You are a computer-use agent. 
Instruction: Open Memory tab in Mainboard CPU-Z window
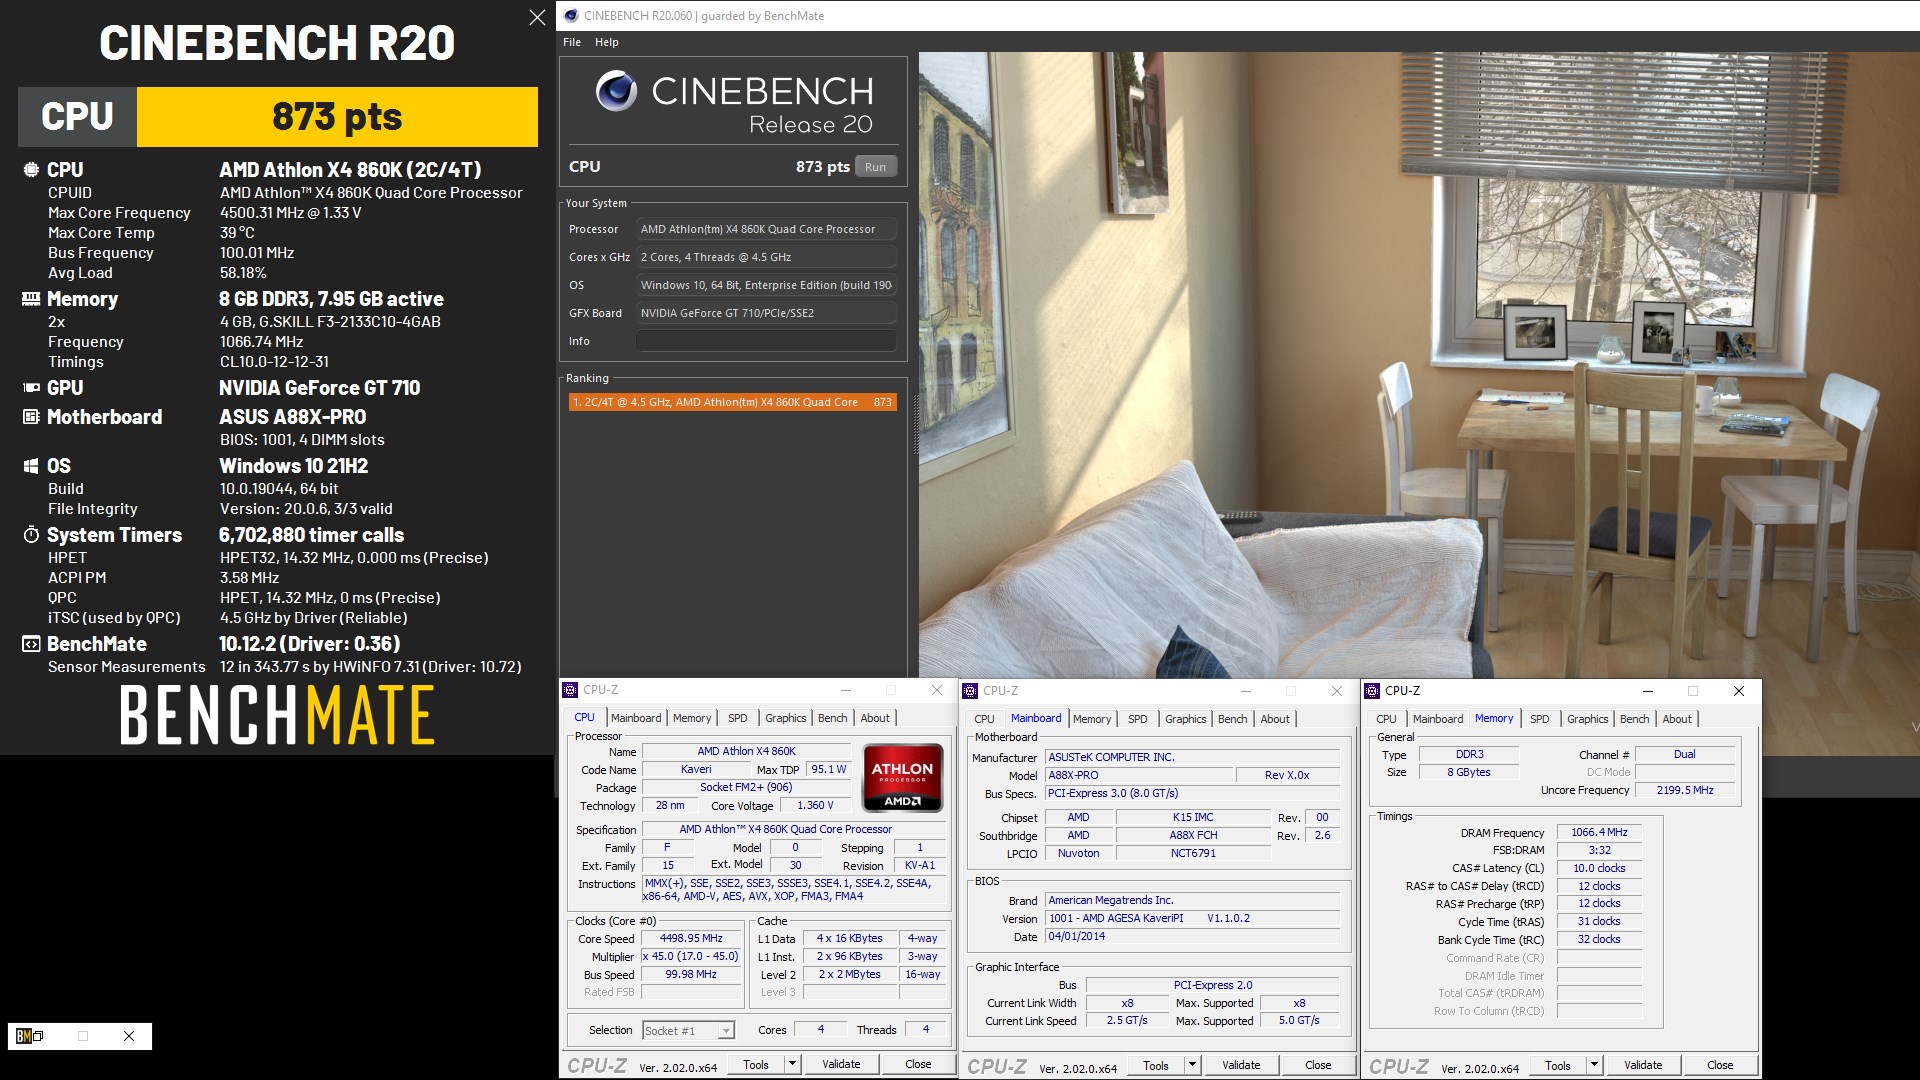[x=1092, y=719]
